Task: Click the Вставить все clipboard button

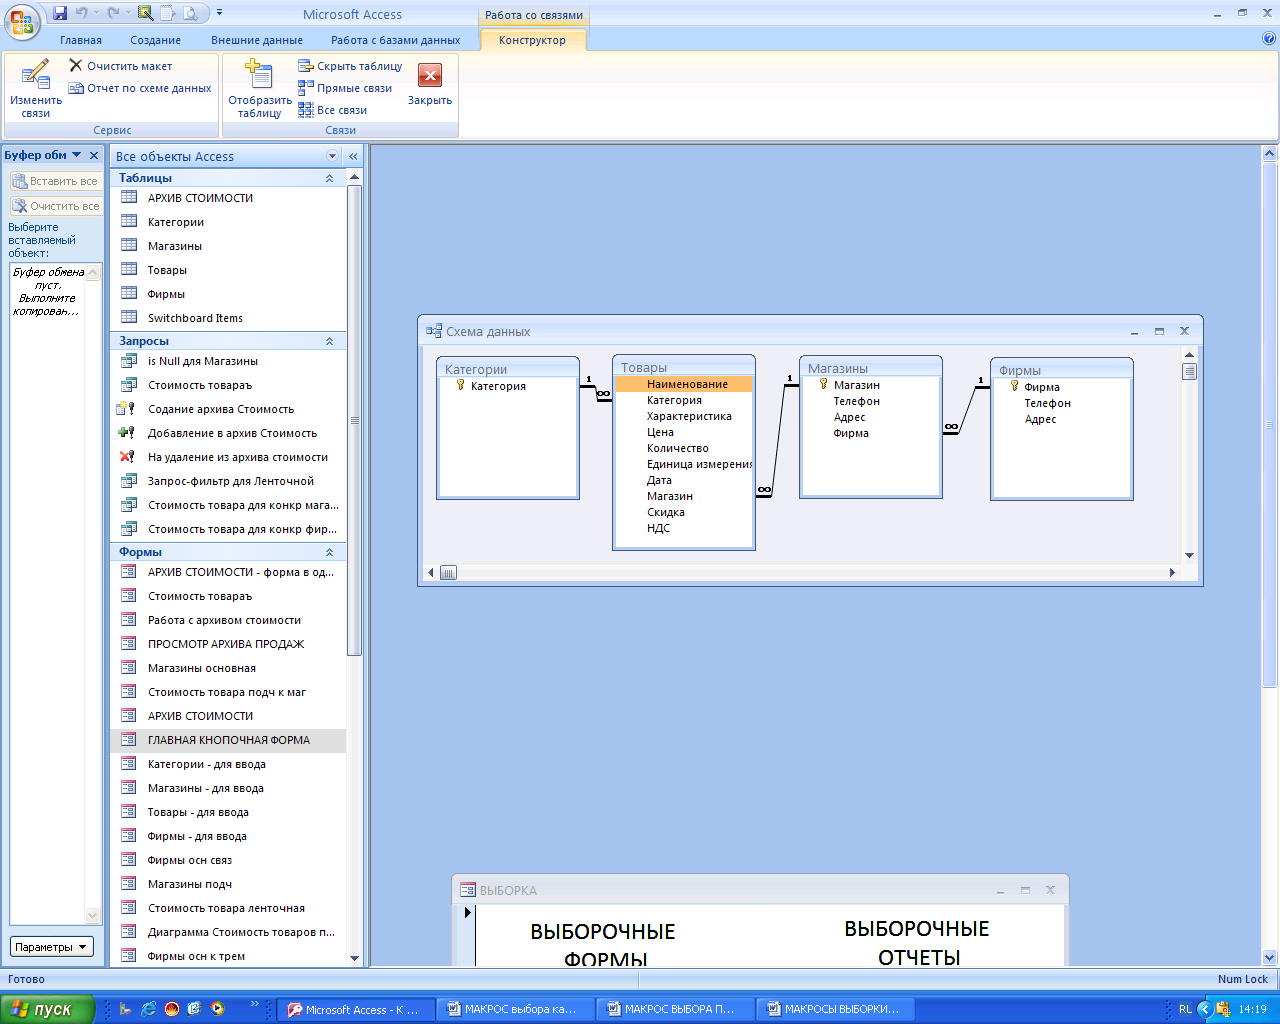Action: point(55,181)
